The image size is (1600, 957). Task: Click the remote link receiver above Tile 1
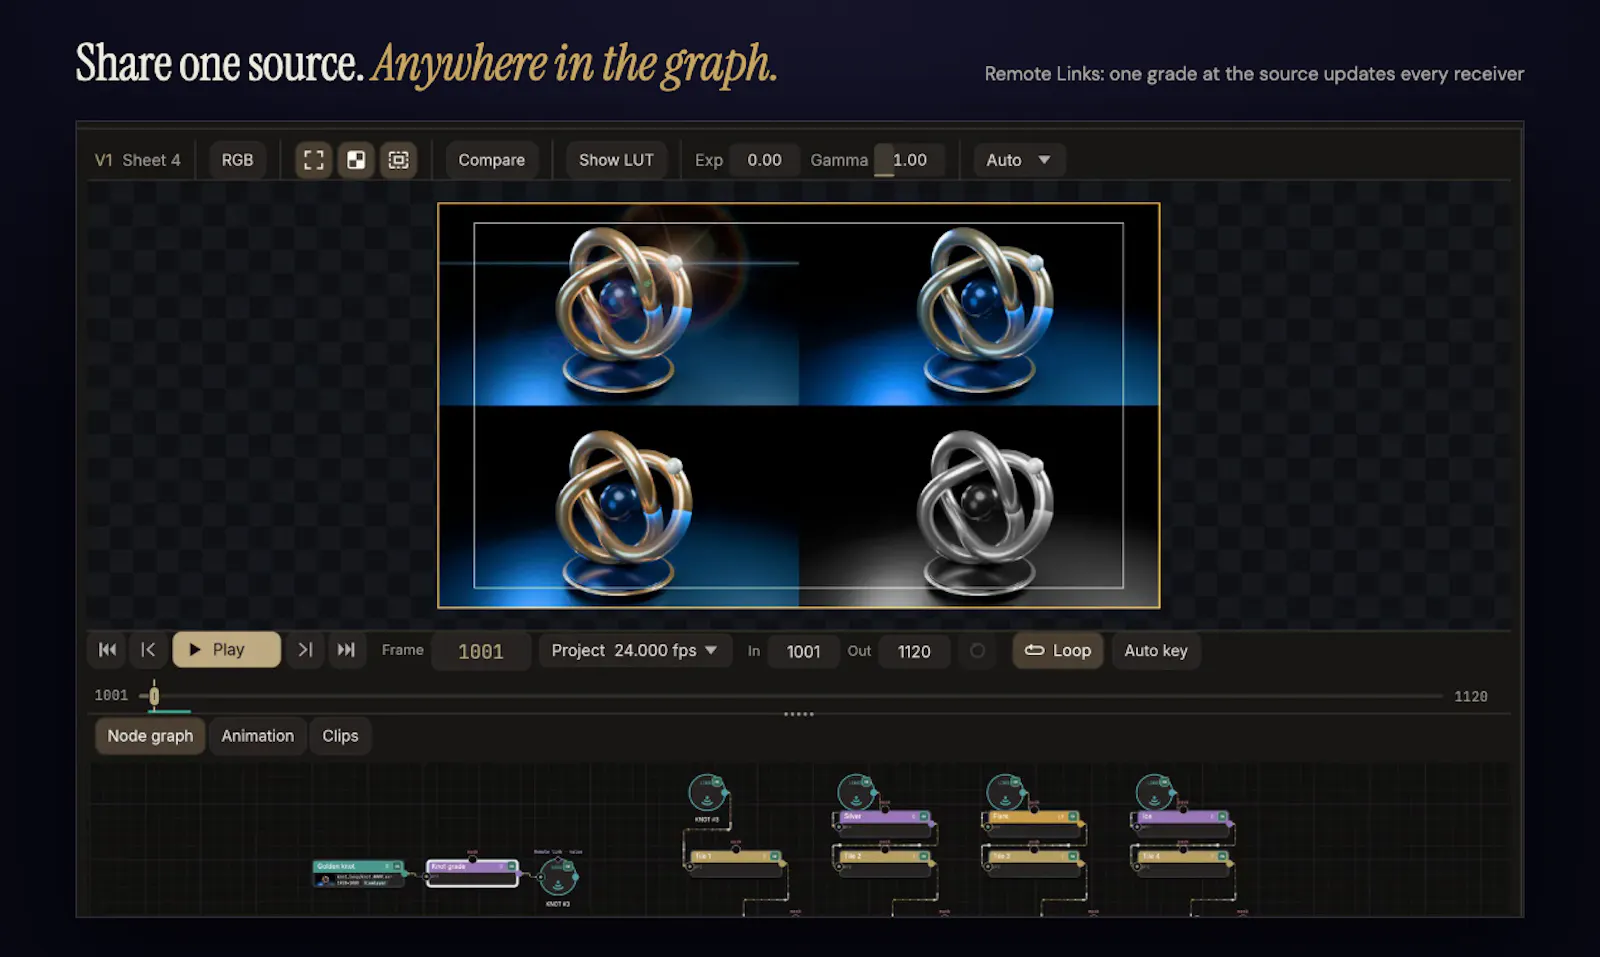[x=707, y=793]
